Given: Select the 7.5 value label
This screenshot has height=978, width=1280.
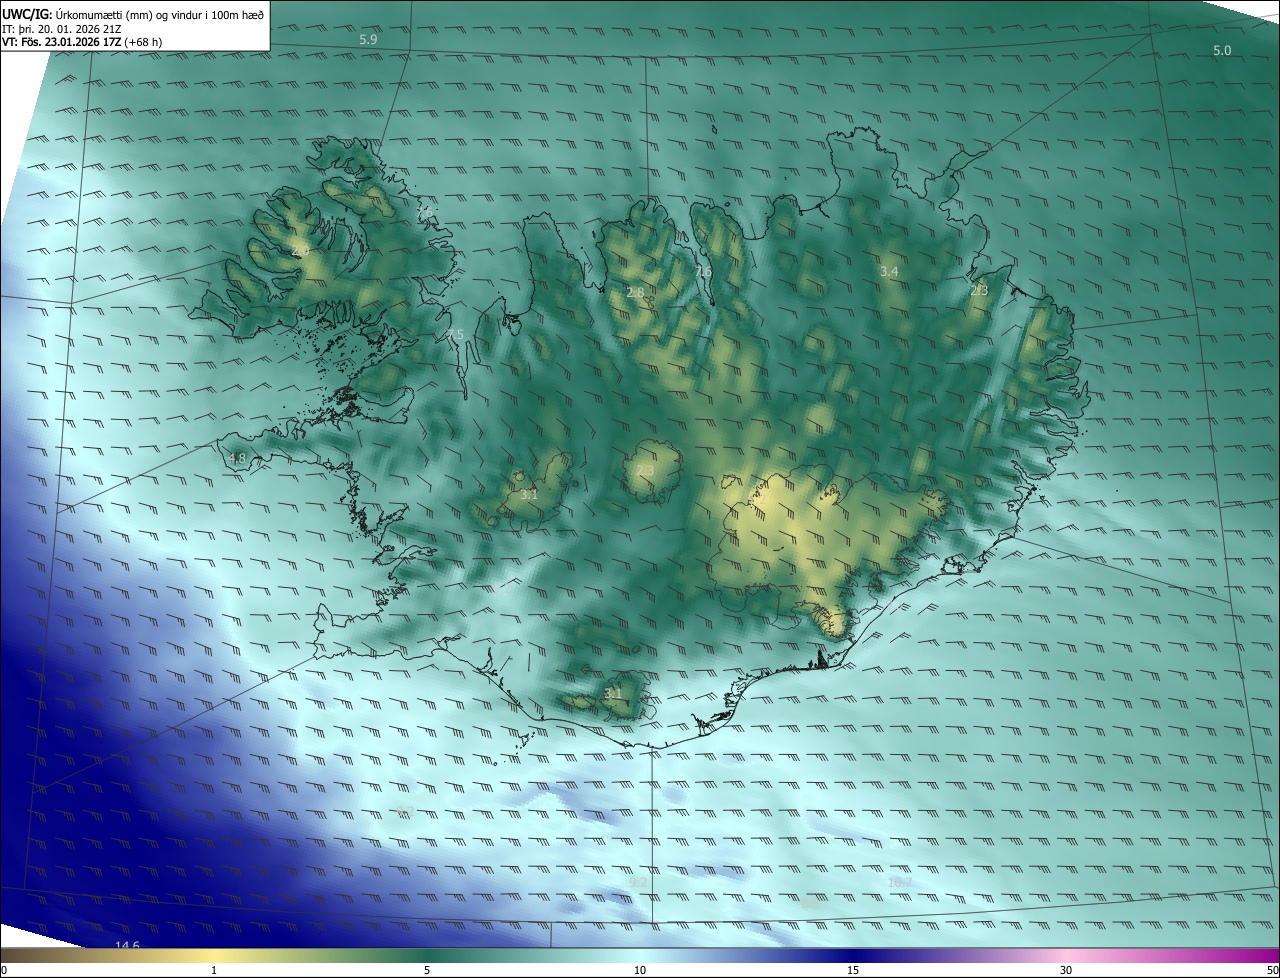Looking at the screenshot, I should pyautogui.click(x=455, y=335).
